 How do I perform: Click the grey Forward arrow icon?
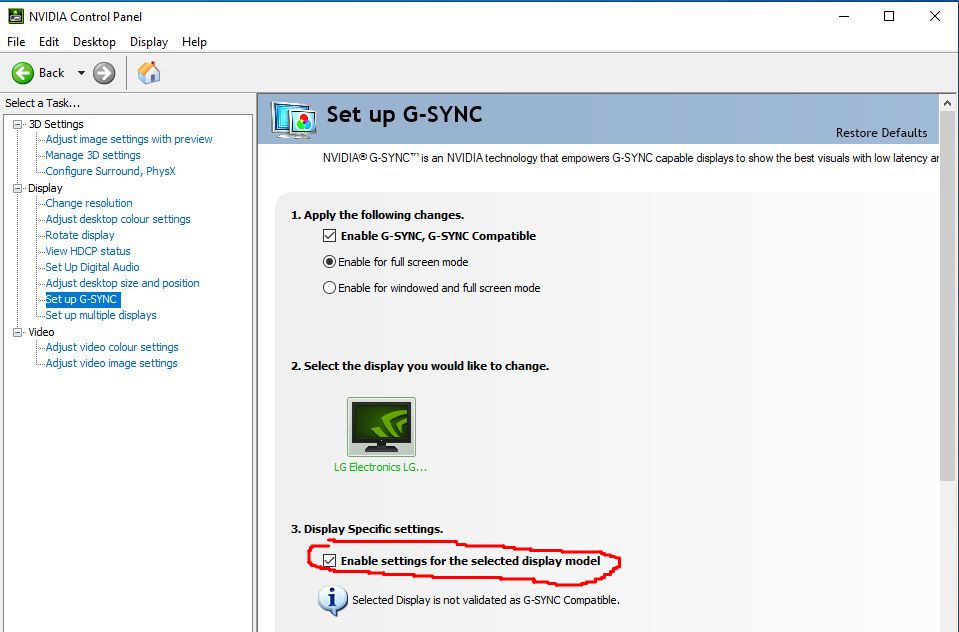click(104, 73)
